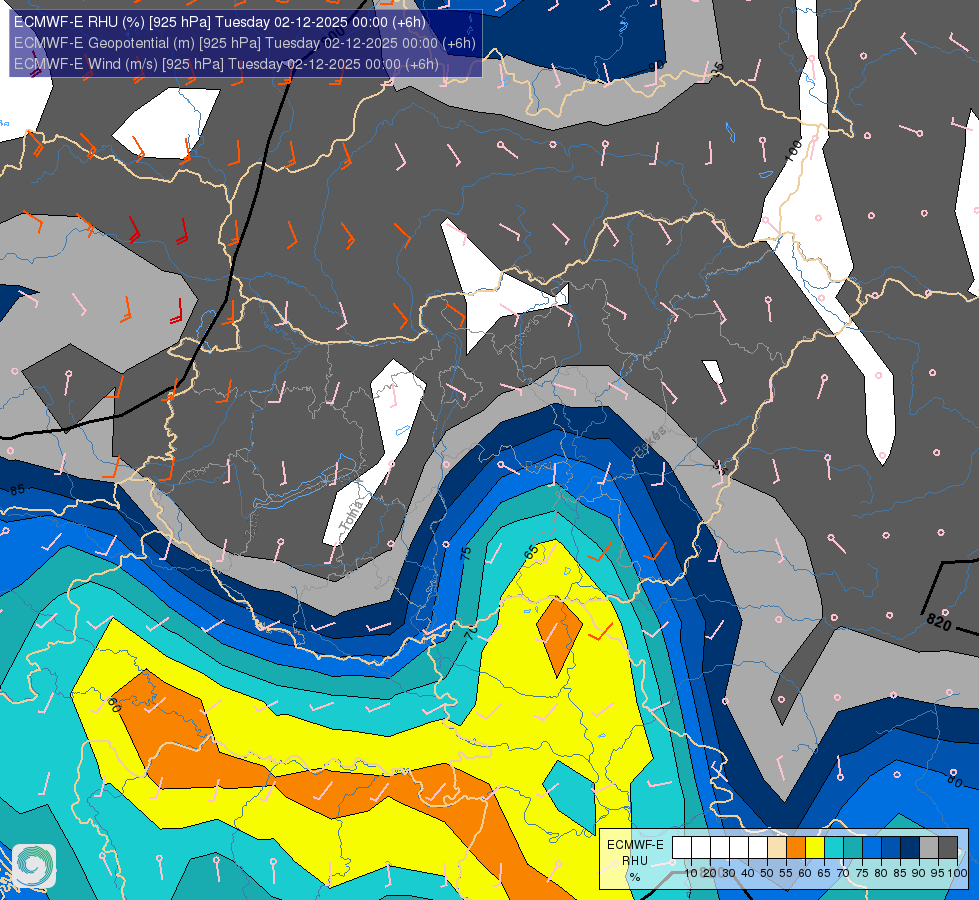This screenshot has width=979, height=900.
Task: Click the 100 value on the legend scale
Action: (x=957, y=873)
